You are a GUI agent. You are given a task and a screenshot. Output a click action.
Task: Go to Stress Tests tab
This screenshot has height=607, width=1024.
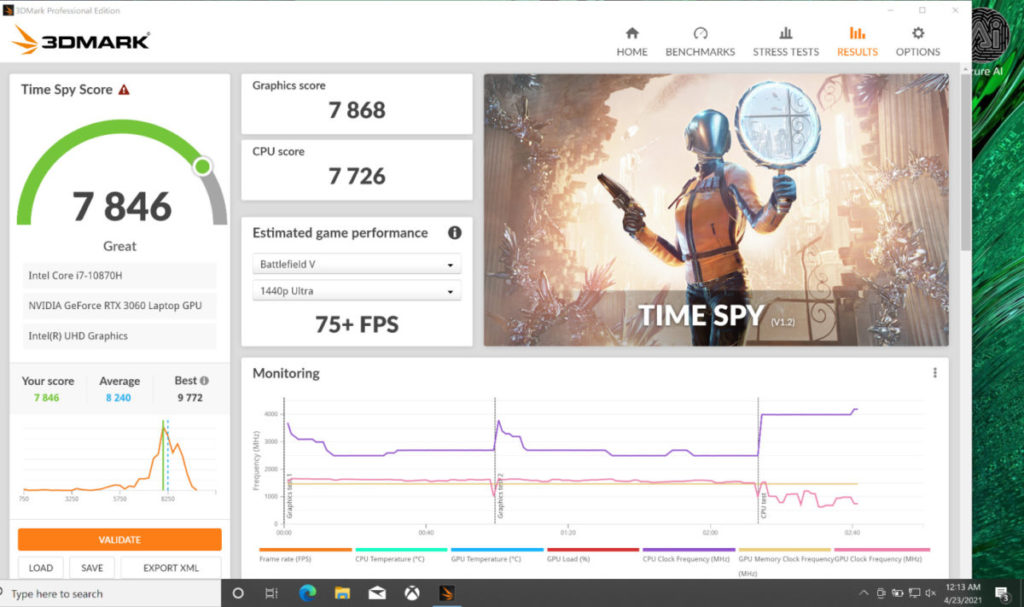coord(786,42)
